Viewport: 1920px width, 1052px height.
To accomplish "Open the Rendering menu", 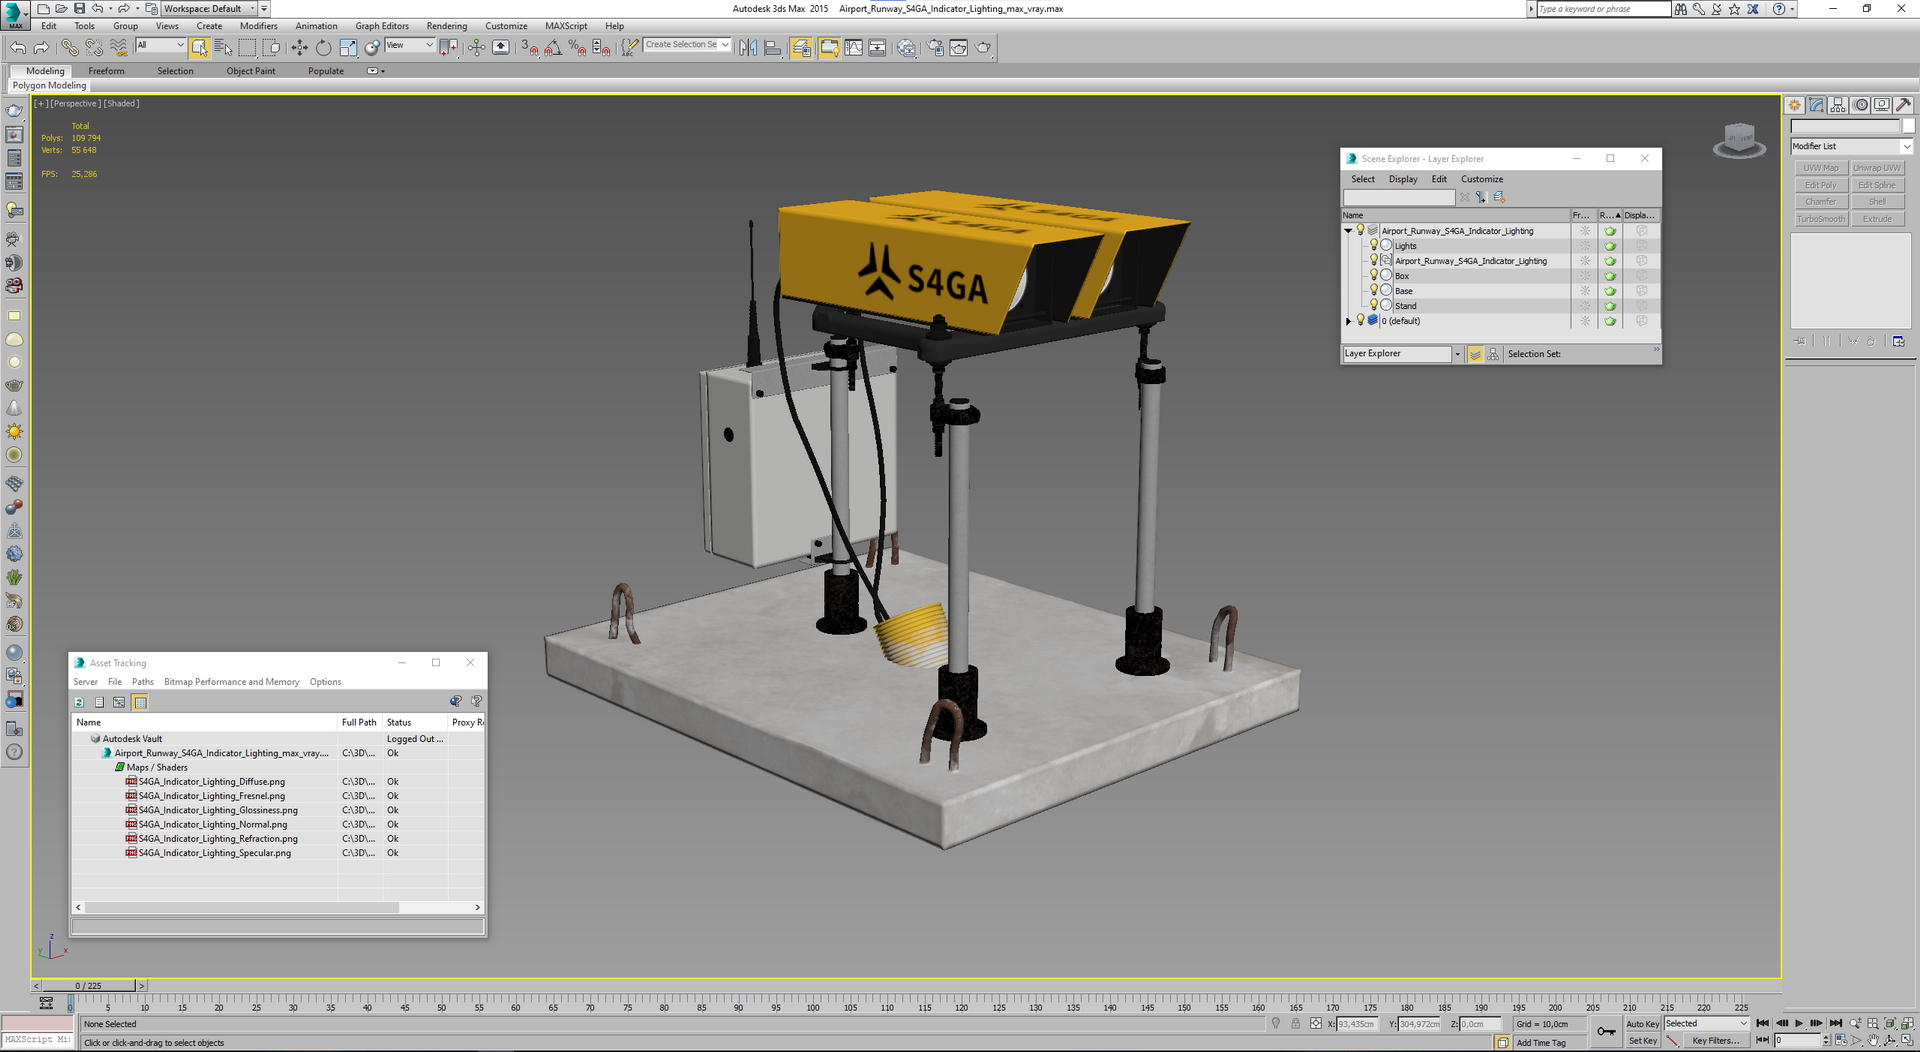I will coord(446,26).
